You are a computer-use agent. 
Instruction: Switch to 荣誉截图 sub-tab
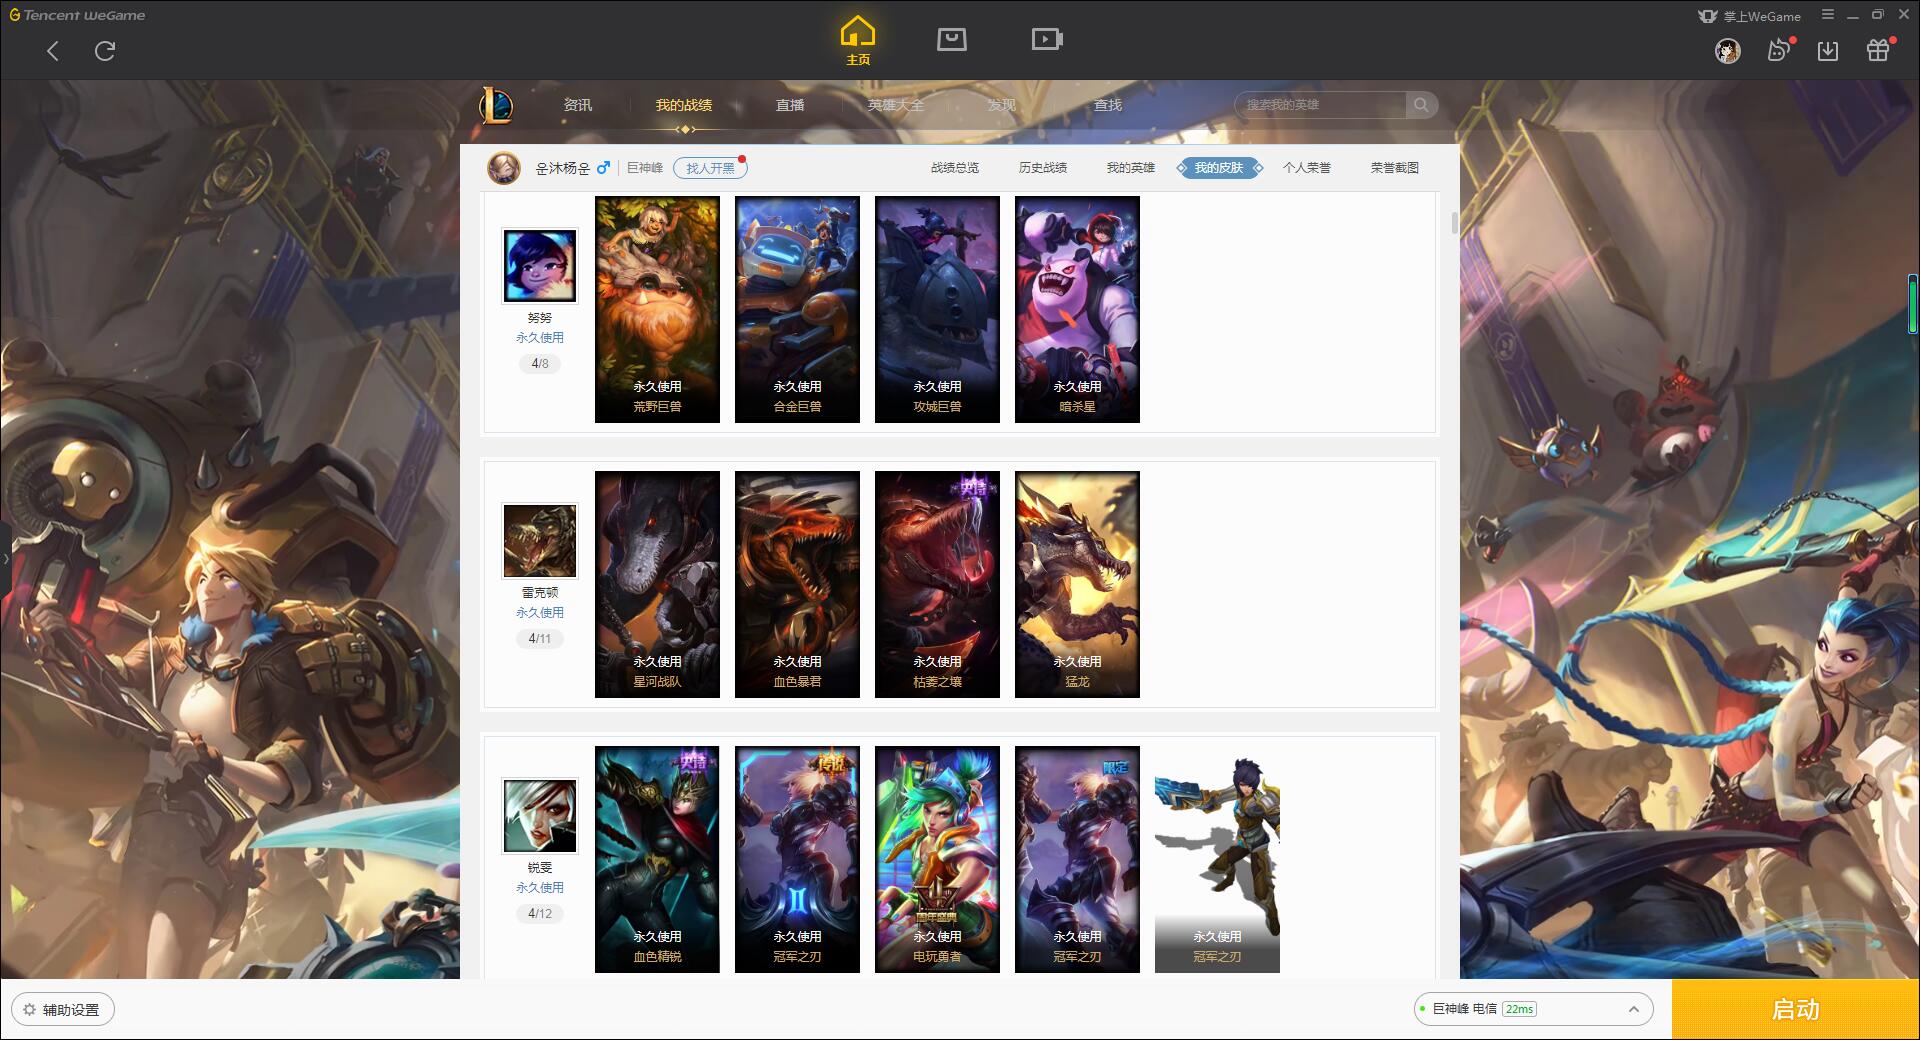coord(1395,168)
